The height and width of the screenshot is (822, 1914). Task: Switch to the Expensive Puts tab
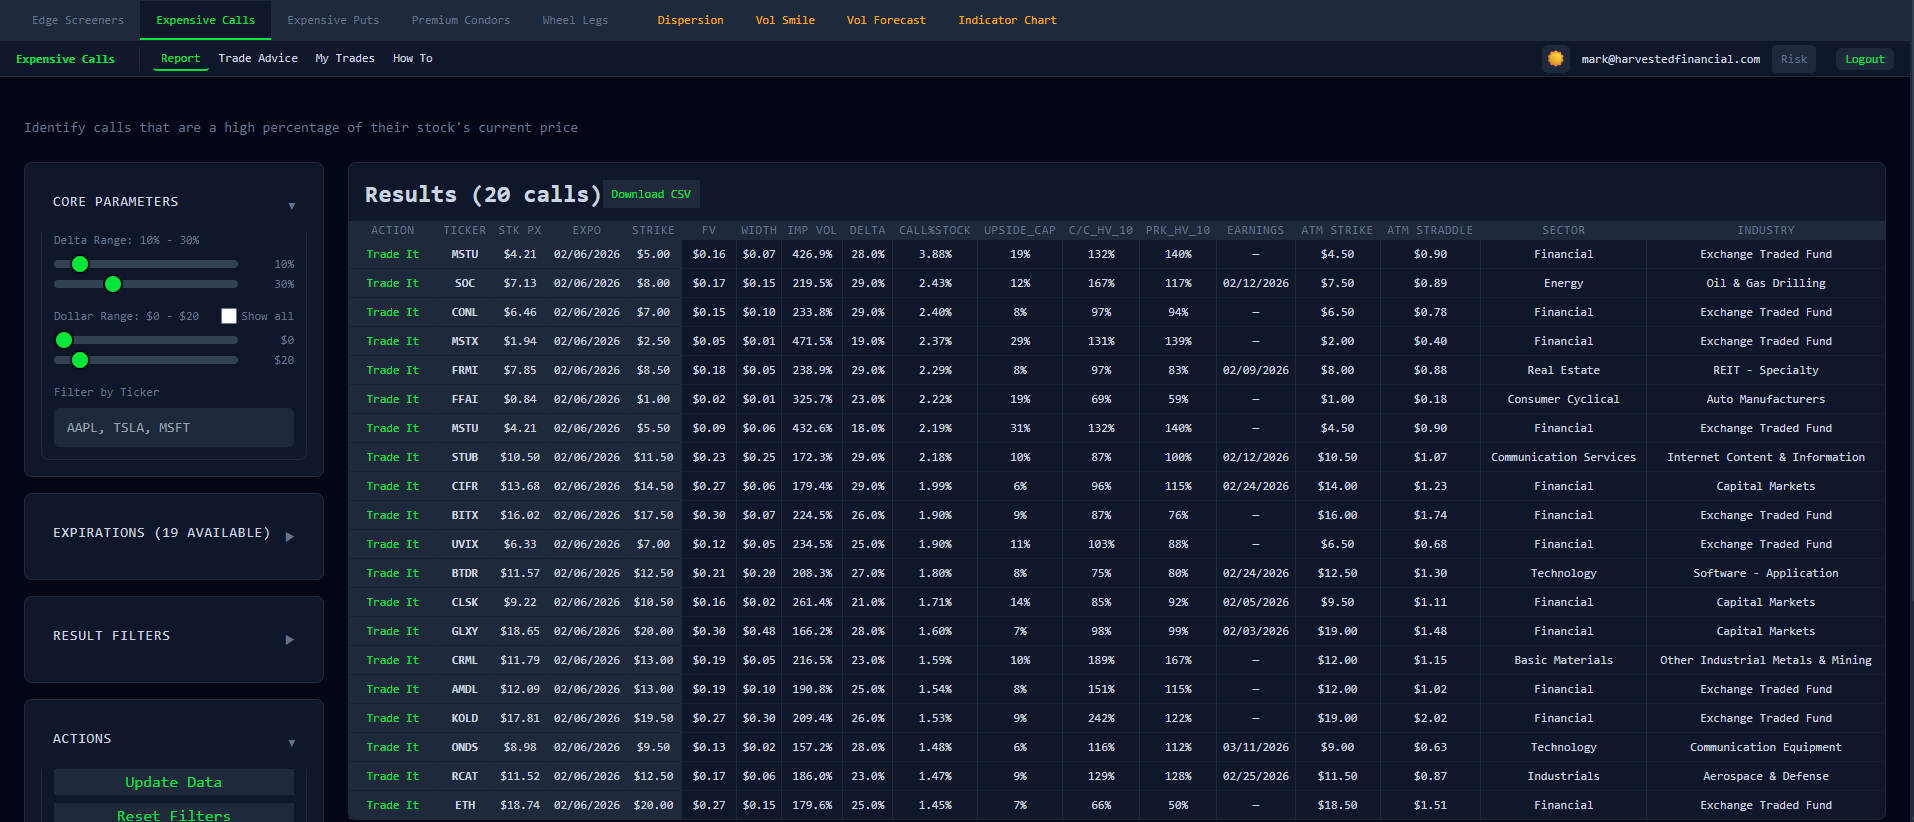(x=333, y=20)
